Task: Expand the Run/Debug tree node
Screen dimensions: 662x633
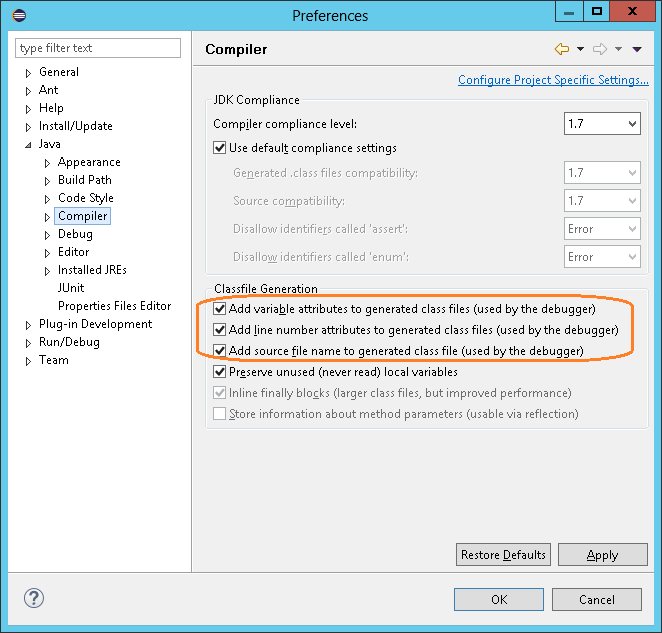Action: (x=28, y=343)
